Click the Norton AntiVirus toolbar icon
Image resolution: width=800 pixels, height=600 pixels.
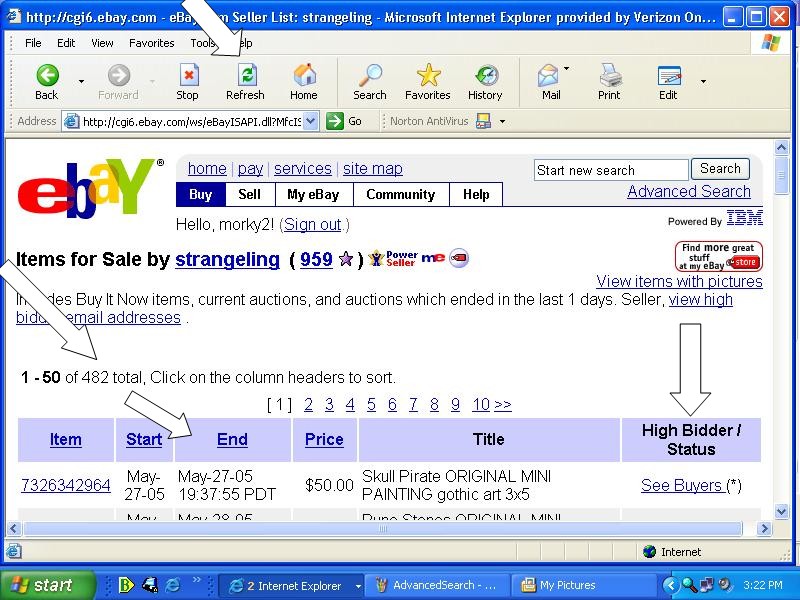483,121
